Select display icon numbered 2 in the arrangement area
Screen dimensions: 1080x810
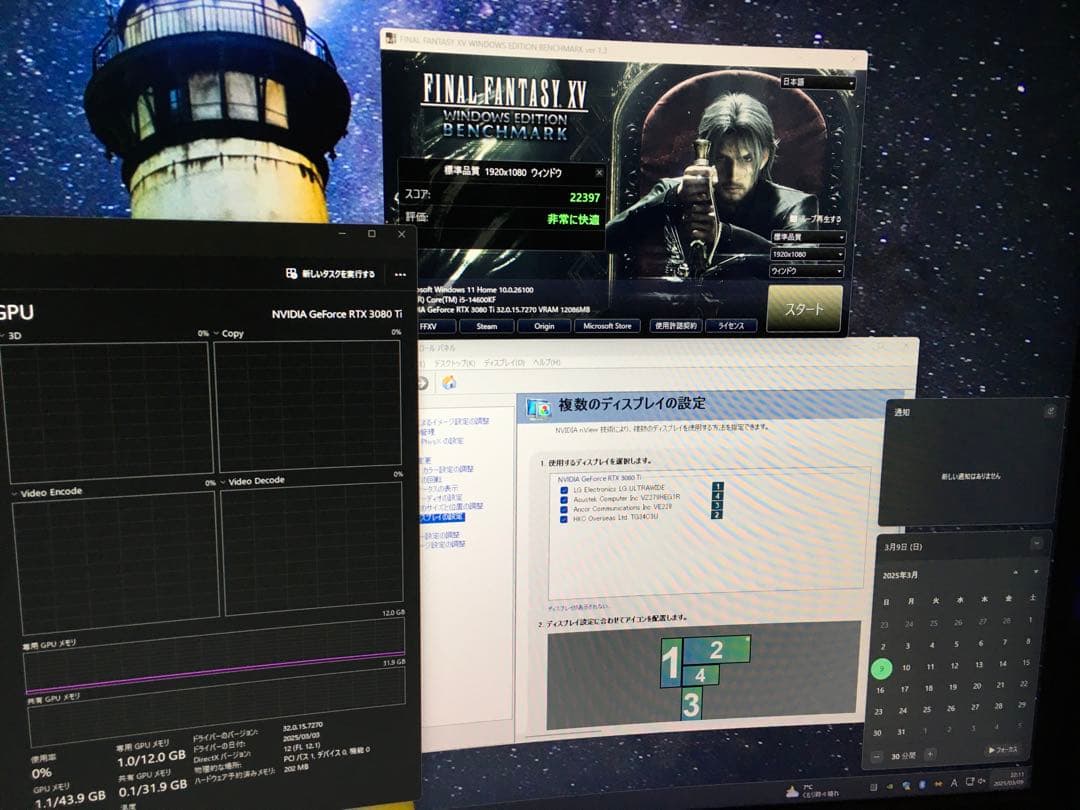(717, 650)
